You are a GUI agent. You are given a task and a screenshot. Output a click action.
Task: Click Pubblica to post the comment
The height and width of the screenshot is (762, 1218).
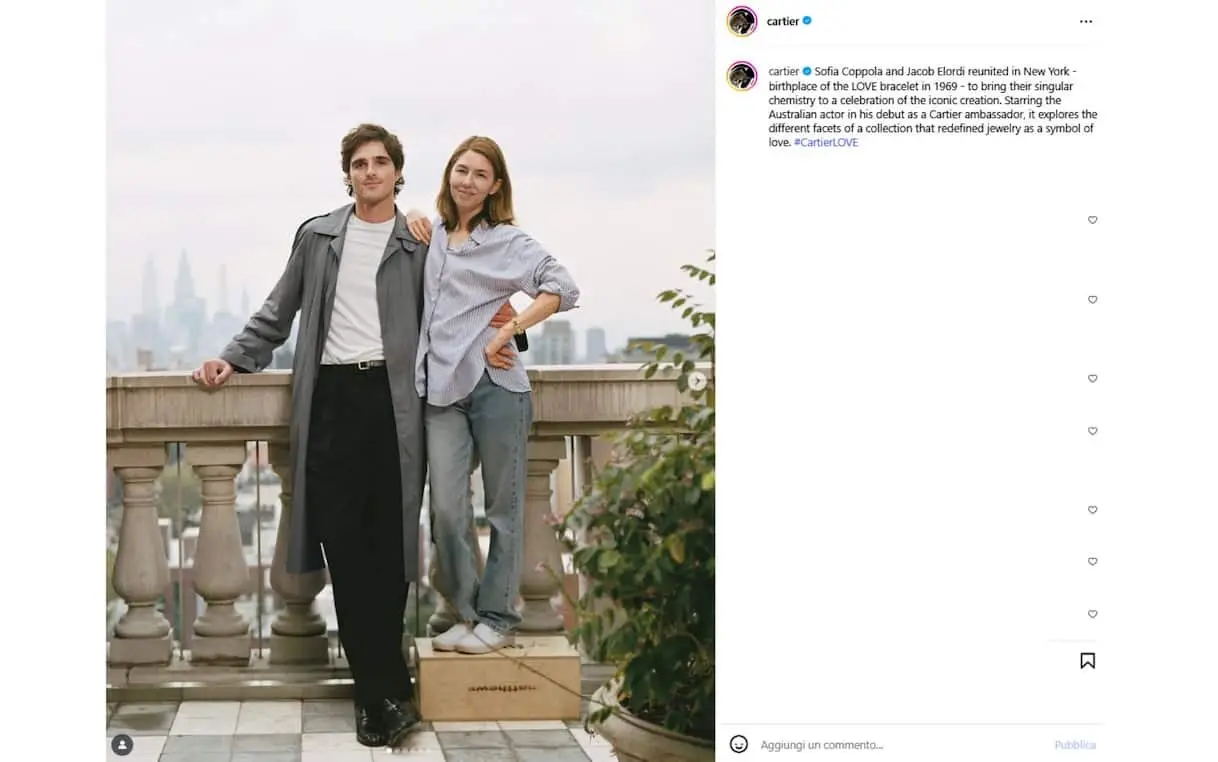(x=1075, y=745)
